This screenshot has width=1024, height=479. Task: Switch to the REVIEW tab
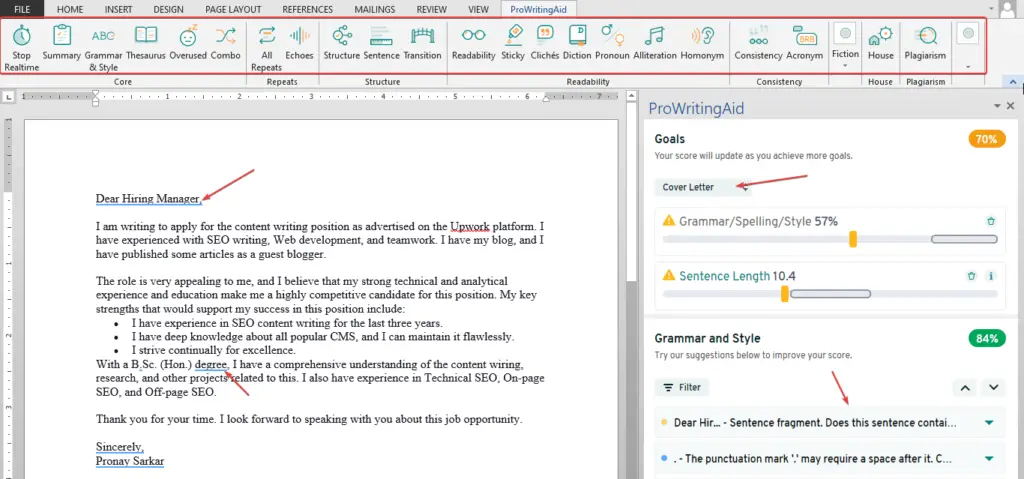tap(431, 9)
